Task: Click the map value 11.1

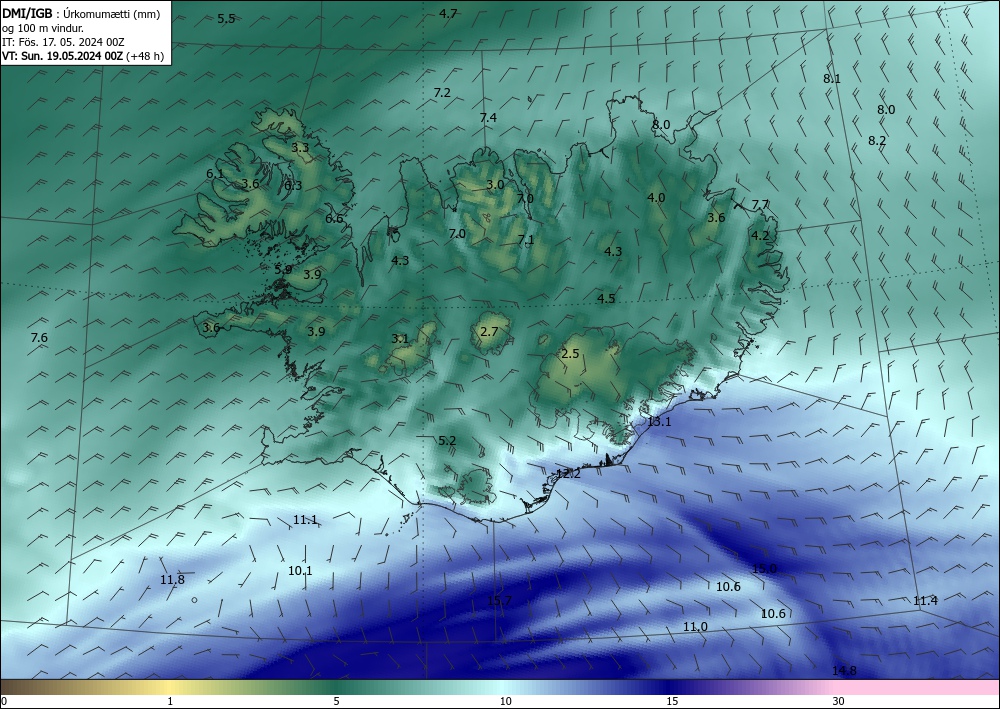Action: 305,520
